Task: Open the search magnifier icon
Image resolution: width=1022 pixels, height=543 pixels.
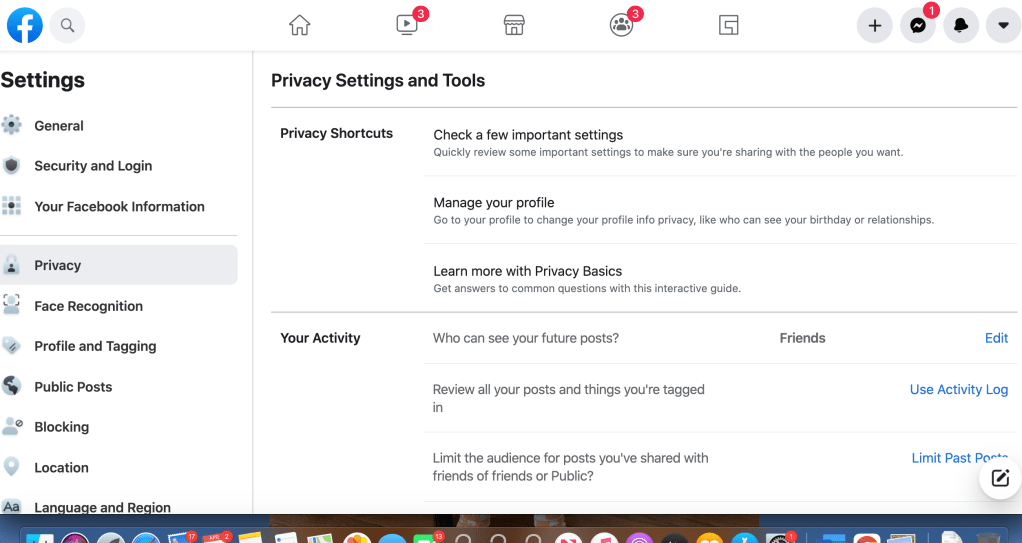Action: [x=67, y=26]
